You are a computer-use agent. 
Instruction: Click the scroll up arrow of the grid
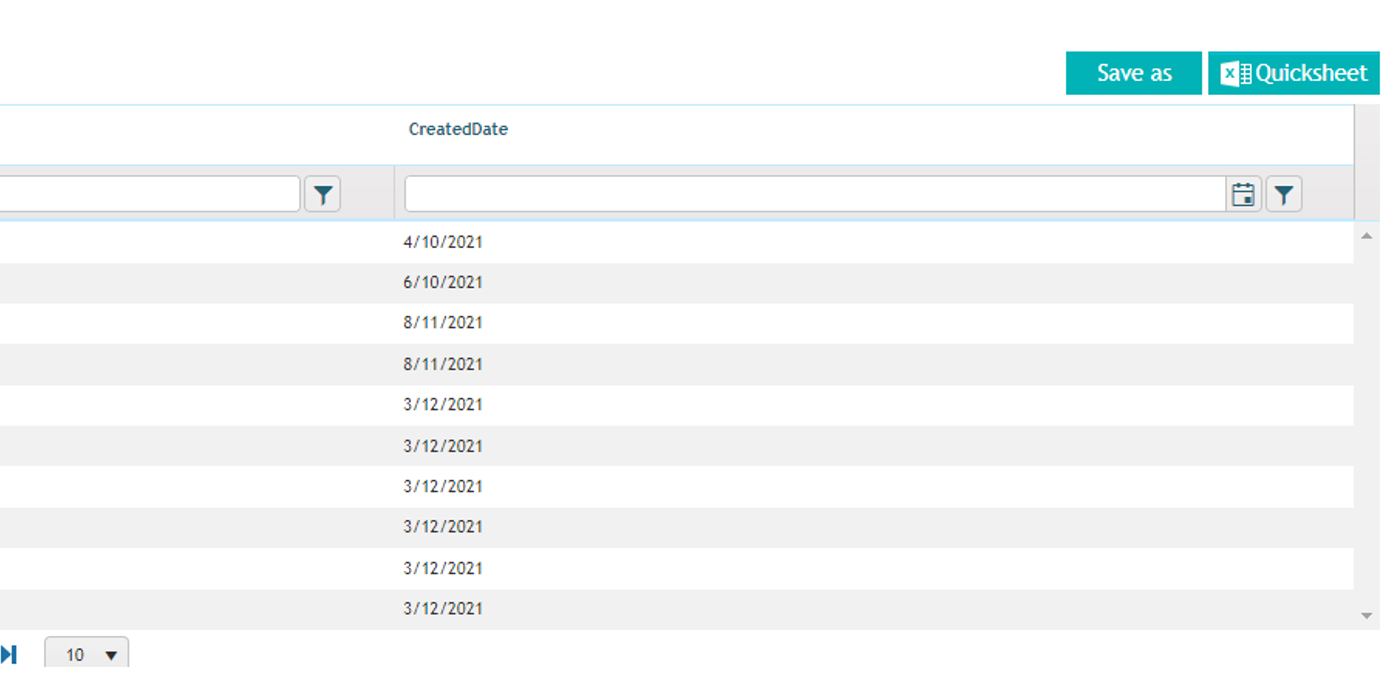(1367, 236)
